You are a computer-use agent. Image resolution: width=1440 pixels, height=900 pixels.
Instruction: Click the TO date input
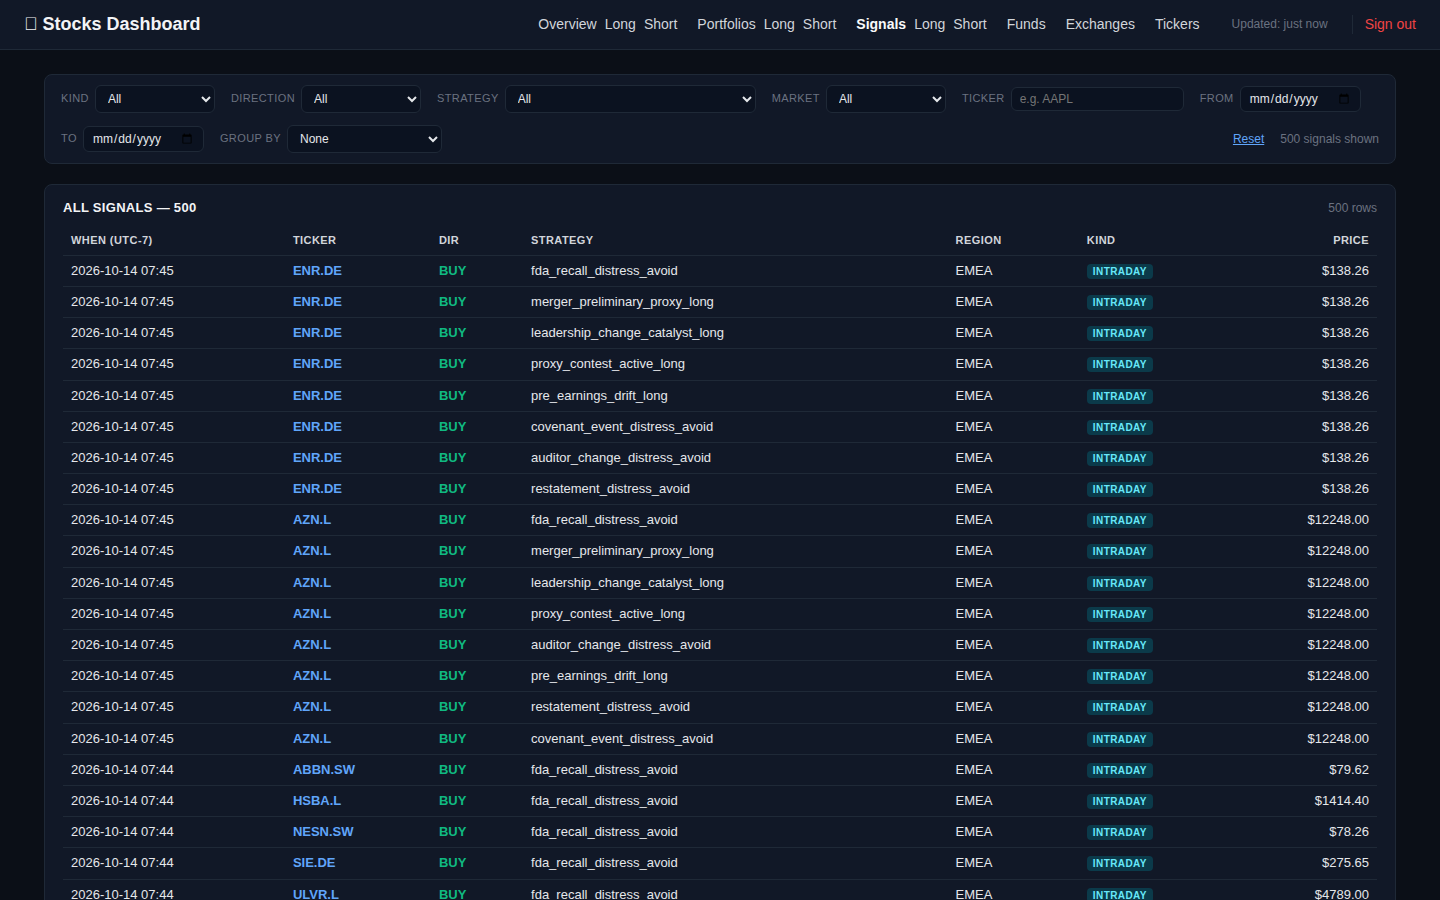coord(143,139)
